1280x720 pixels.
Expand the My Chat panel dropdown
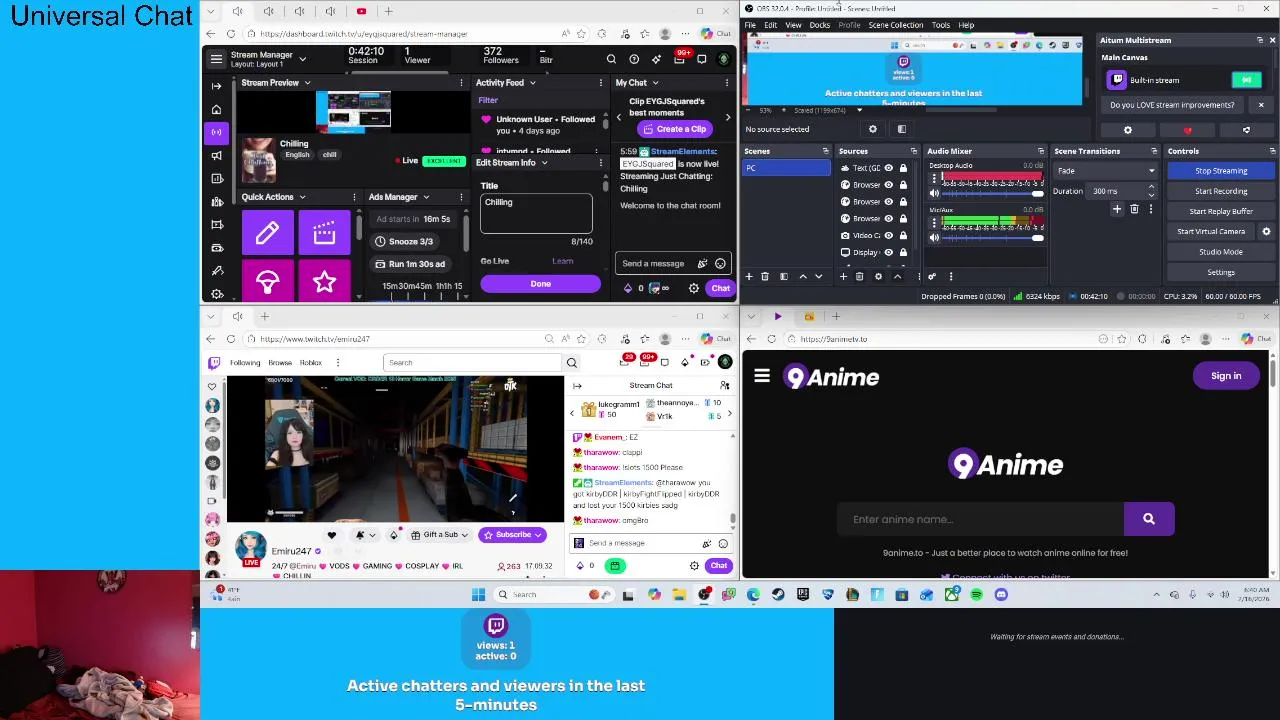pyautogui.click(x=655, y=83)
